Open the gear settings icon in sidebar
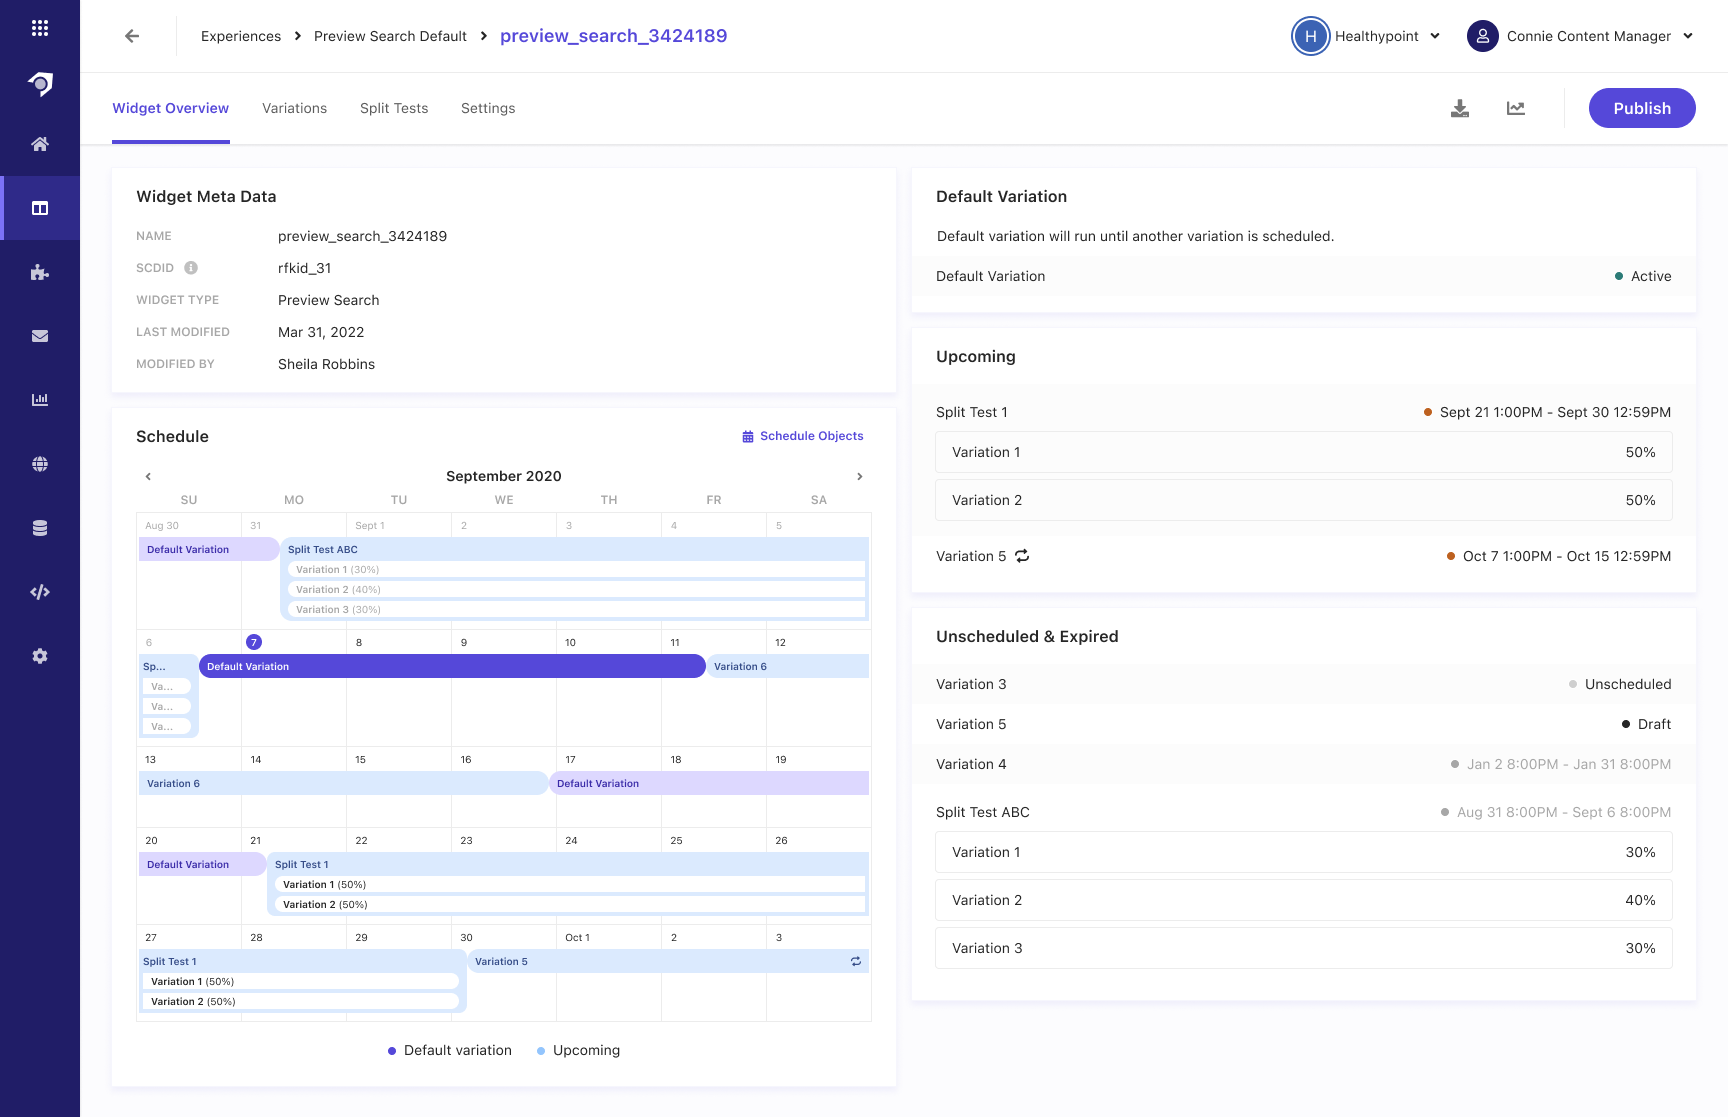This screenshot has height=1117, width=1728. (x=40, y=656)
